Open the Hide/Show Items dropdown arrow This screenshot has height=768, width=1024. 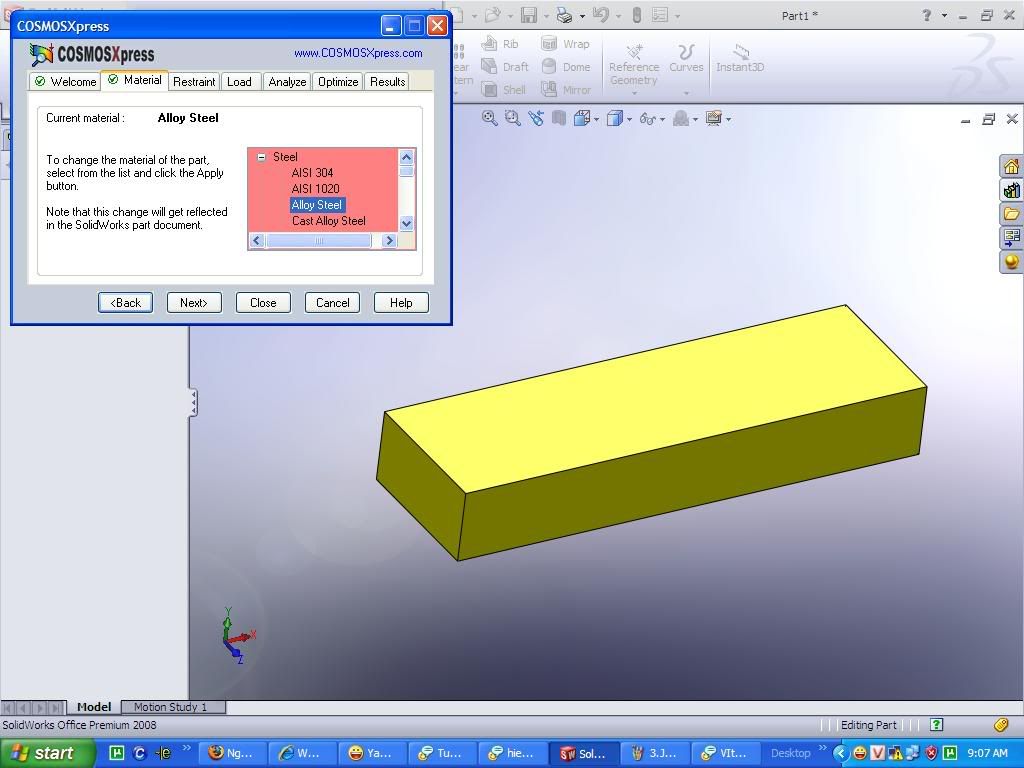coord(663,119)
